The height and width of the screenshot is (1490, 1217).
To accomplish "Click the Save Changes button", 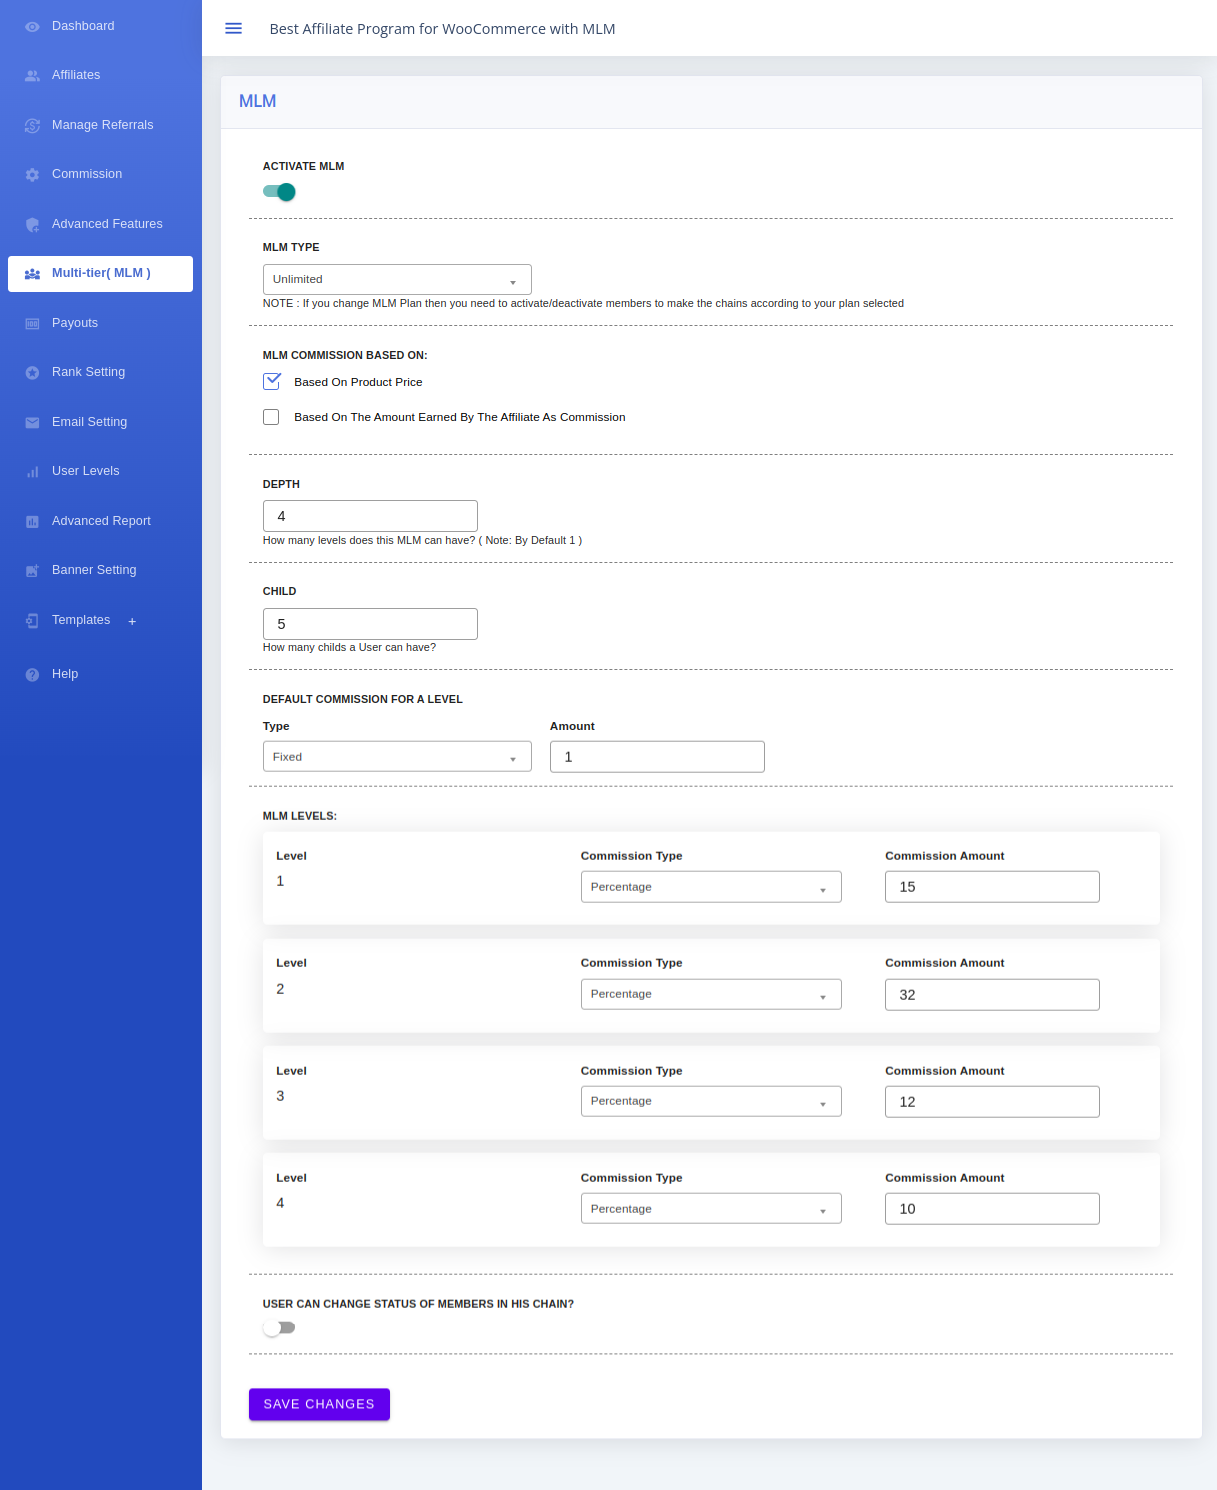I will coord(319,1404).
